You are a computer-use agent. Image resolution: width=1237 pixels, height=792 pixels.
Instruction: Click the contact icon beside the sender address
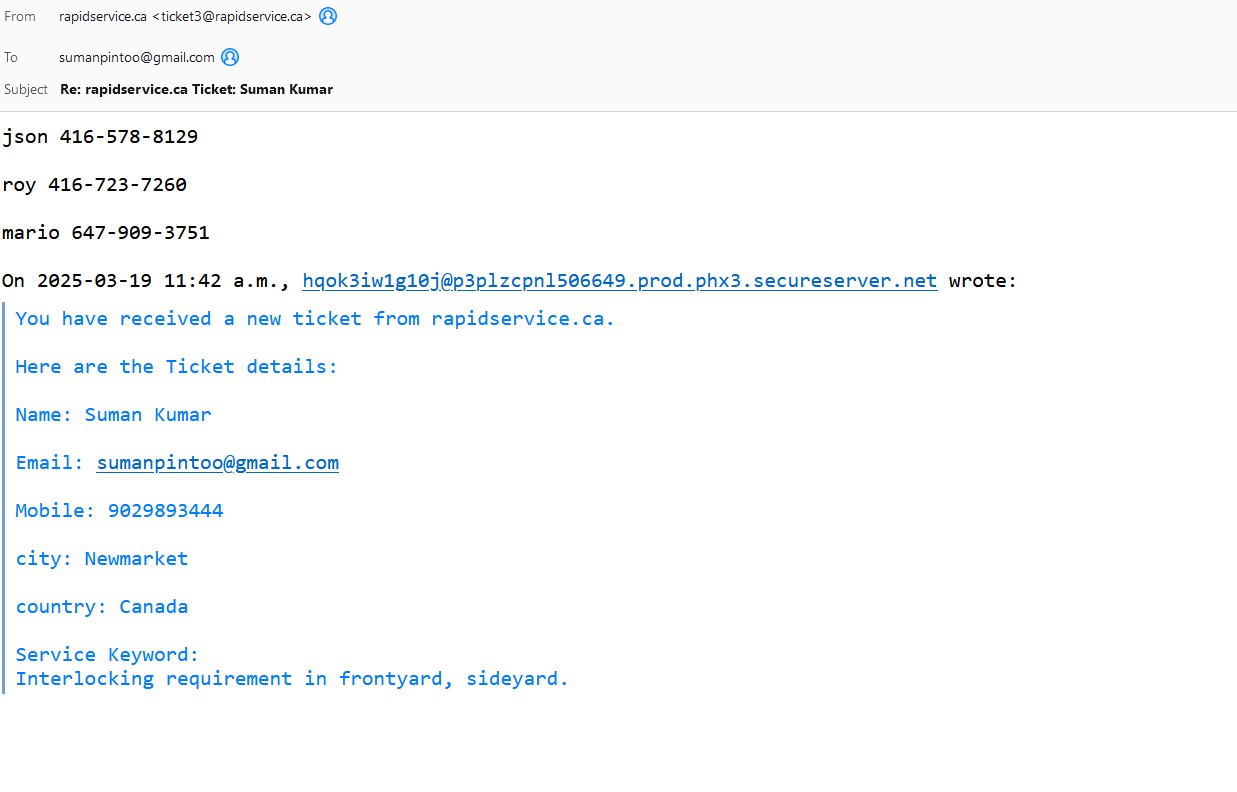coord(328,16)
